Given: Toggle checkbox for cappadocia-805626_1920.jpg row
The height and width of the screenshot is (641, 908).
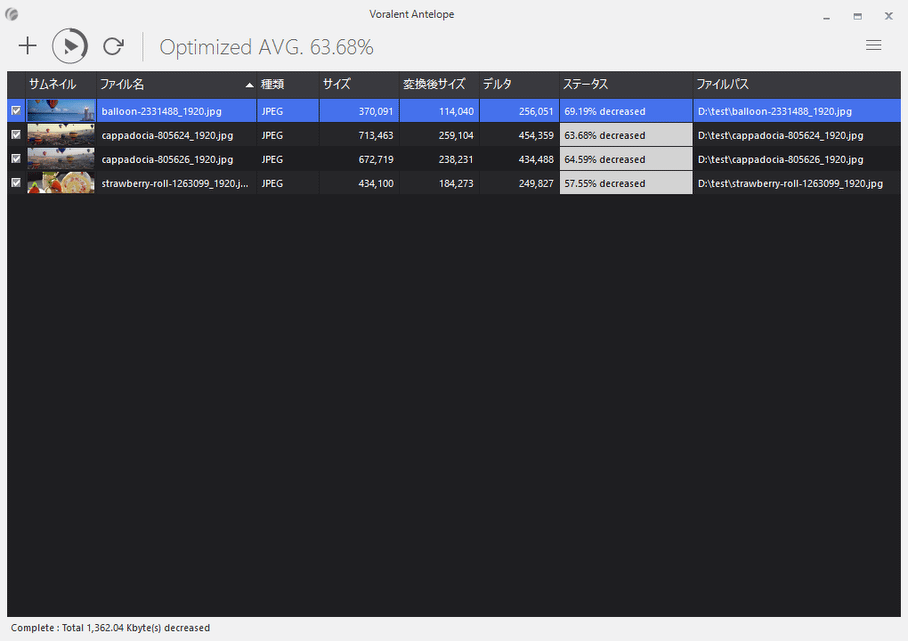Looking at the screenshot, I should coord(16,159).
